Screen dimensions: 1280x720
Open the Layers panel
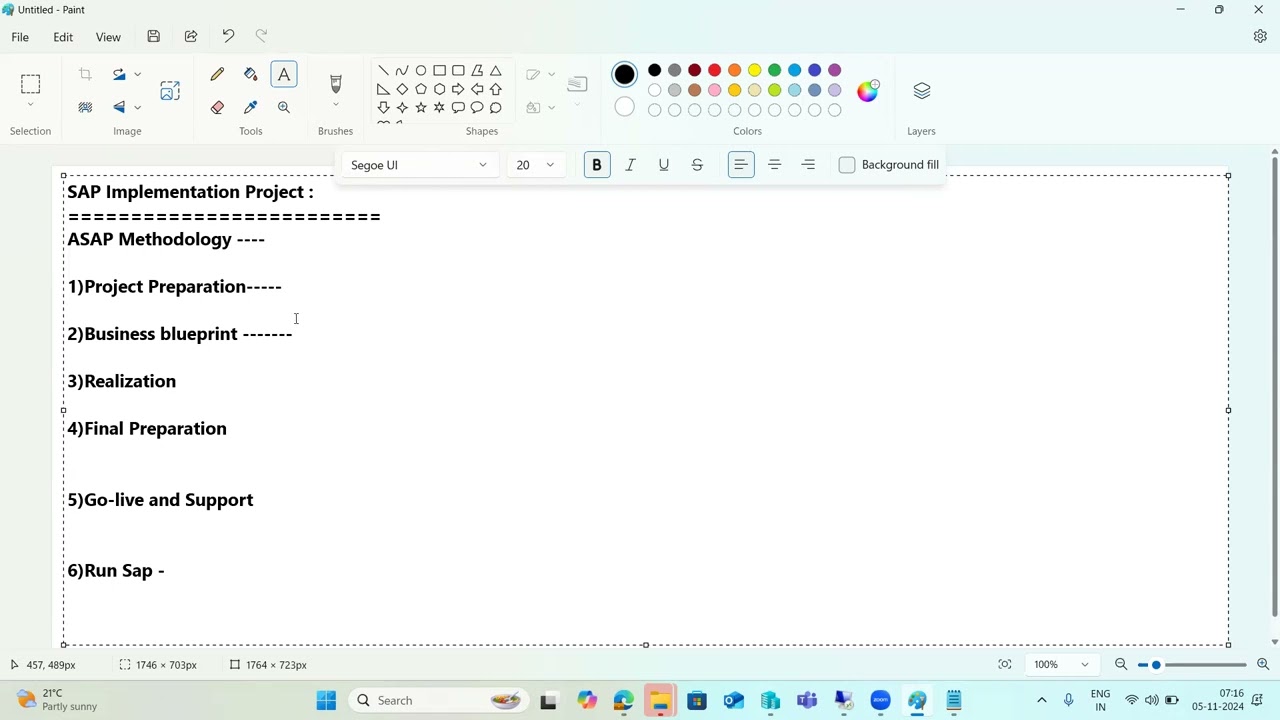tap(922, 91)
